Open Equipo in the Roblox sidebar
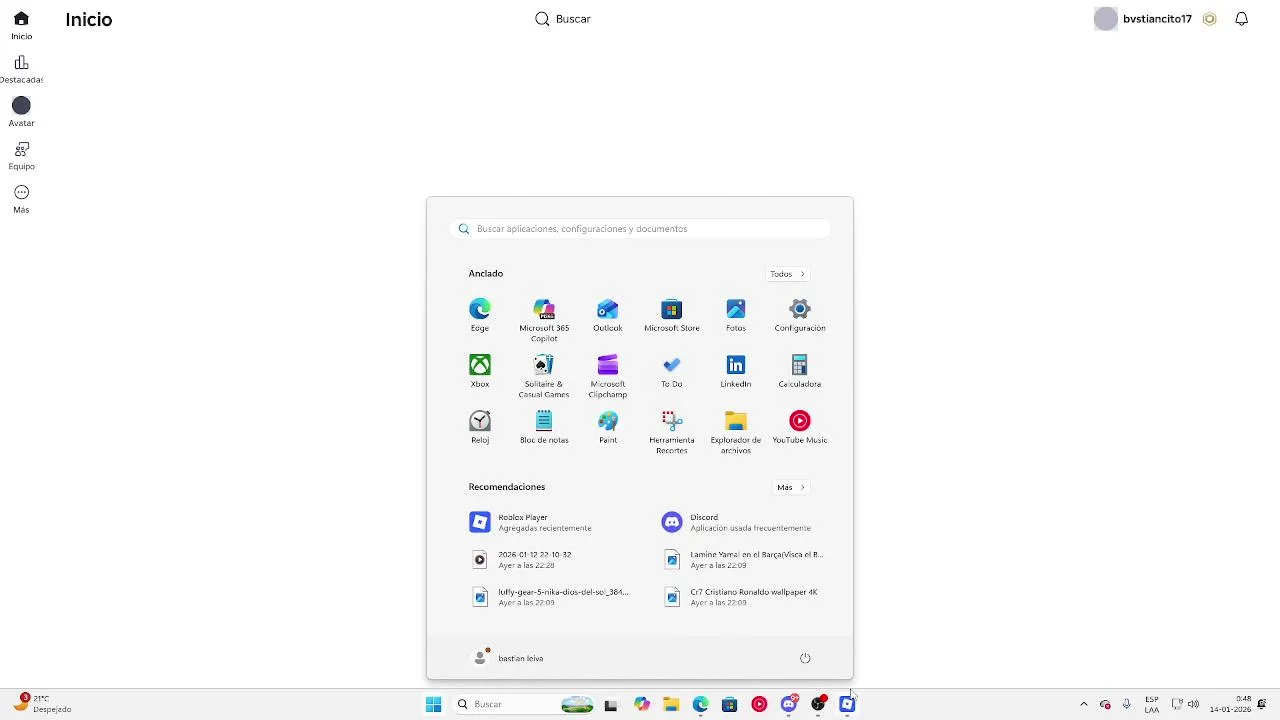Viewport: 1280px width, 720px height. point(21,156)
